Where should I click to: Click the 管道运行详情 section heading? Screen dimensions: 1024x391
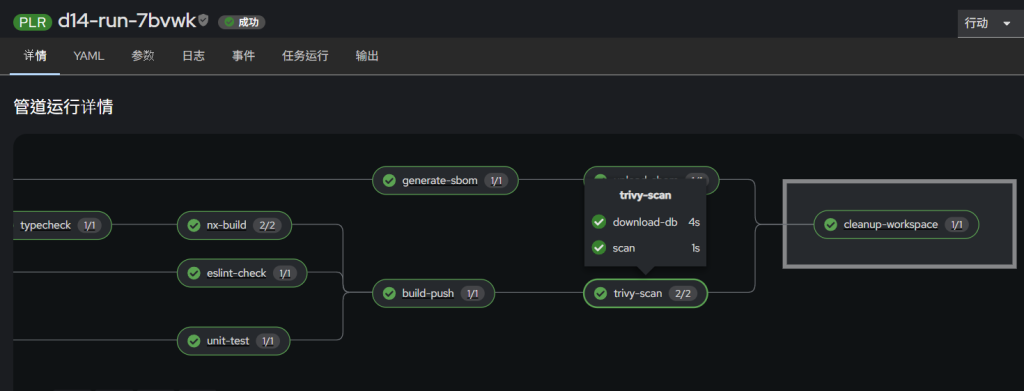point(63,107)
